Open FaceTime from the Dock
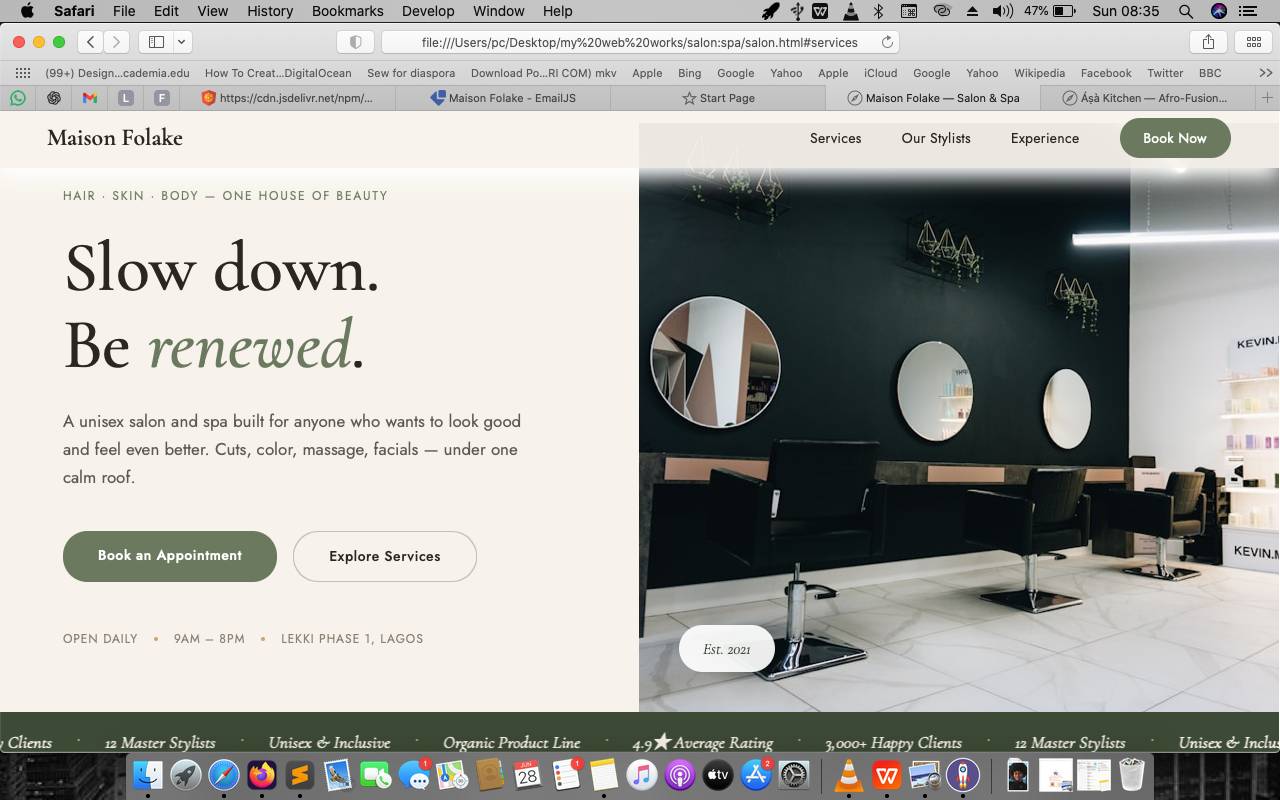The image size is (1280, 800). tap(375, 774)
